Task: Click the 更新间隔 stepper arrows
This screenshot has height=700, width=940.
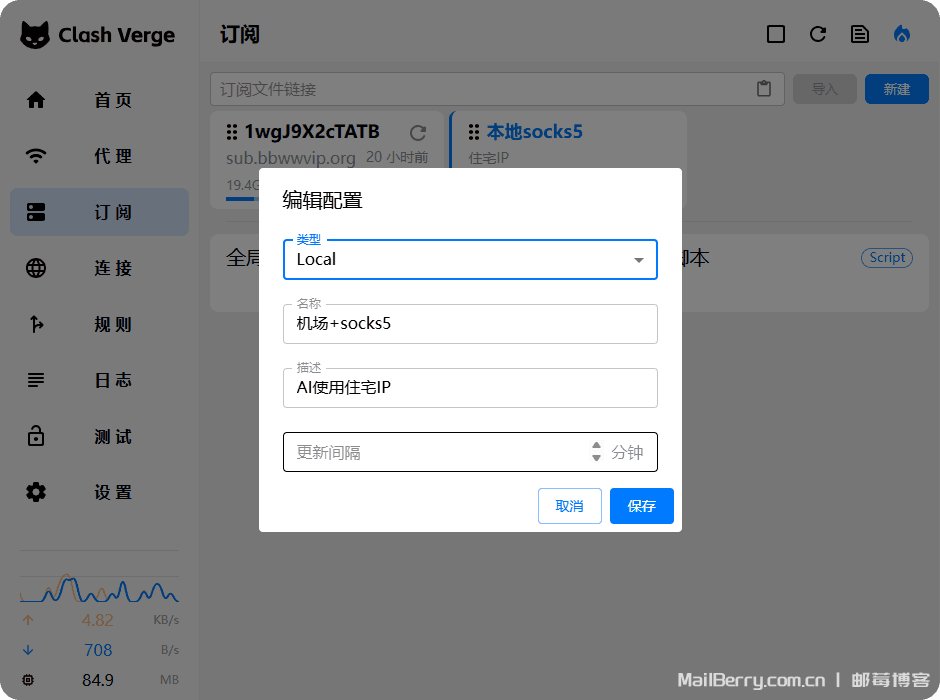Action: point(596,452)
